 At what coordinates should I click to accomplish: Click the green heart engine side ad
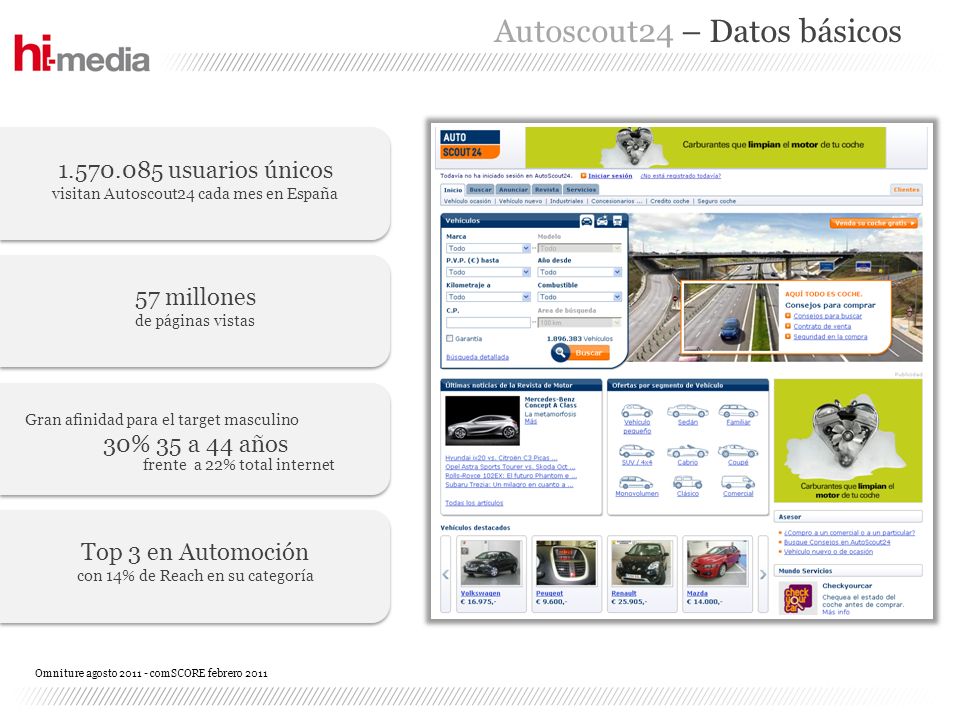tap(848, 441)
